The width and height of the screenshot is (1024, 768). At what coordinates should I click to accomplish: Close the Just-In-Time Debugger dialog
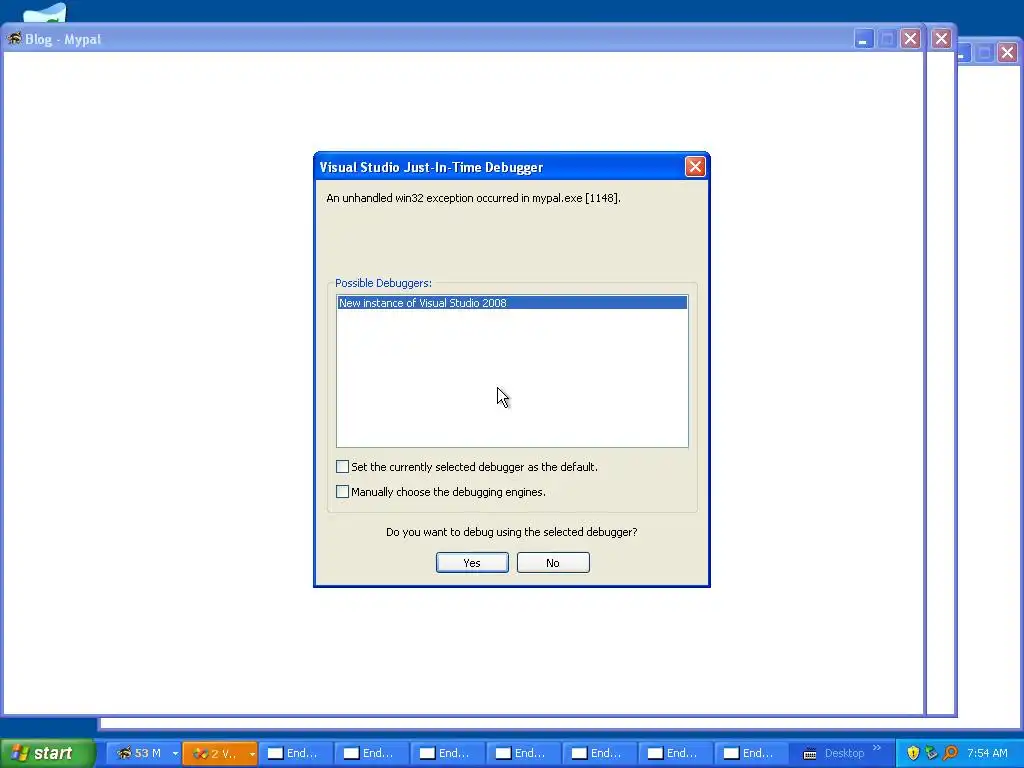[x=695, y=167]
